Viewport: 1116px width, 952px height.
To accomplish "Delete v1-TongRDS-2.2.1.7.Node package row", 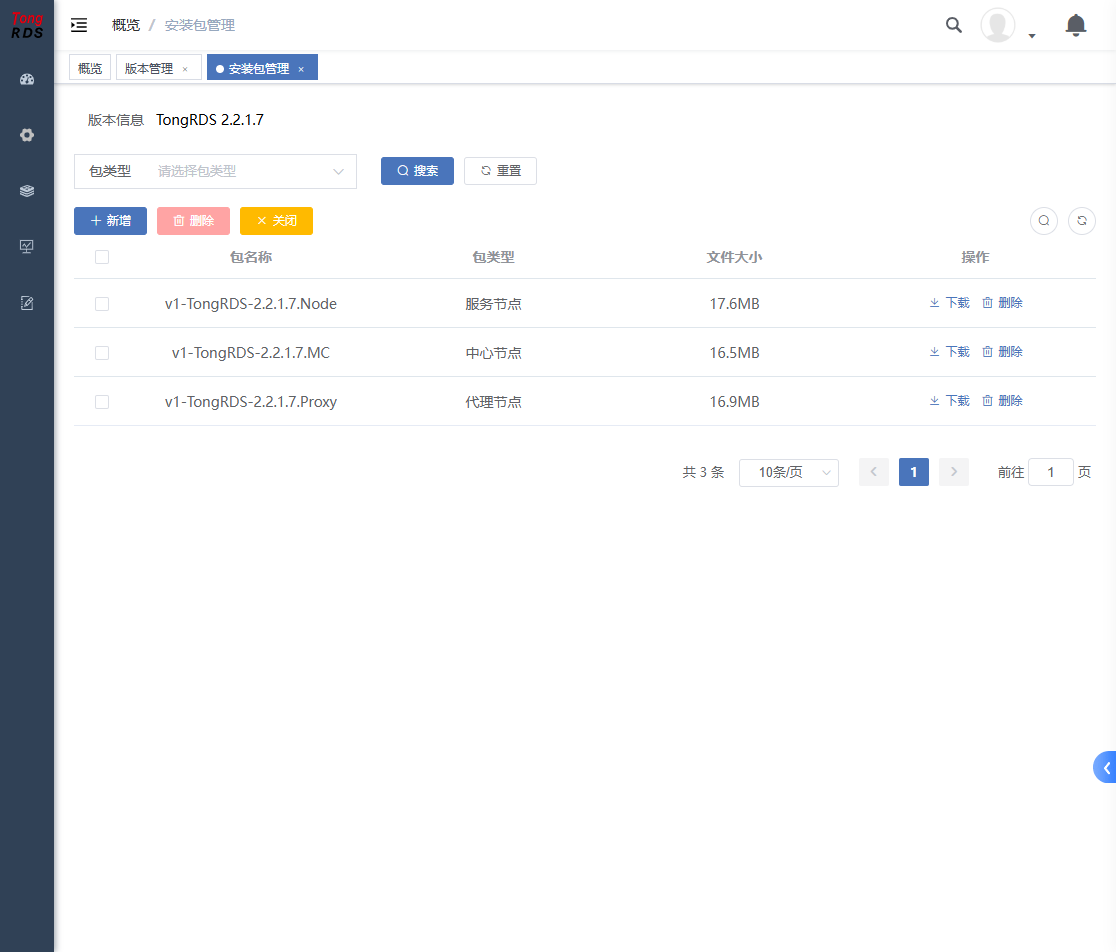I will [x=1002, y=303].
